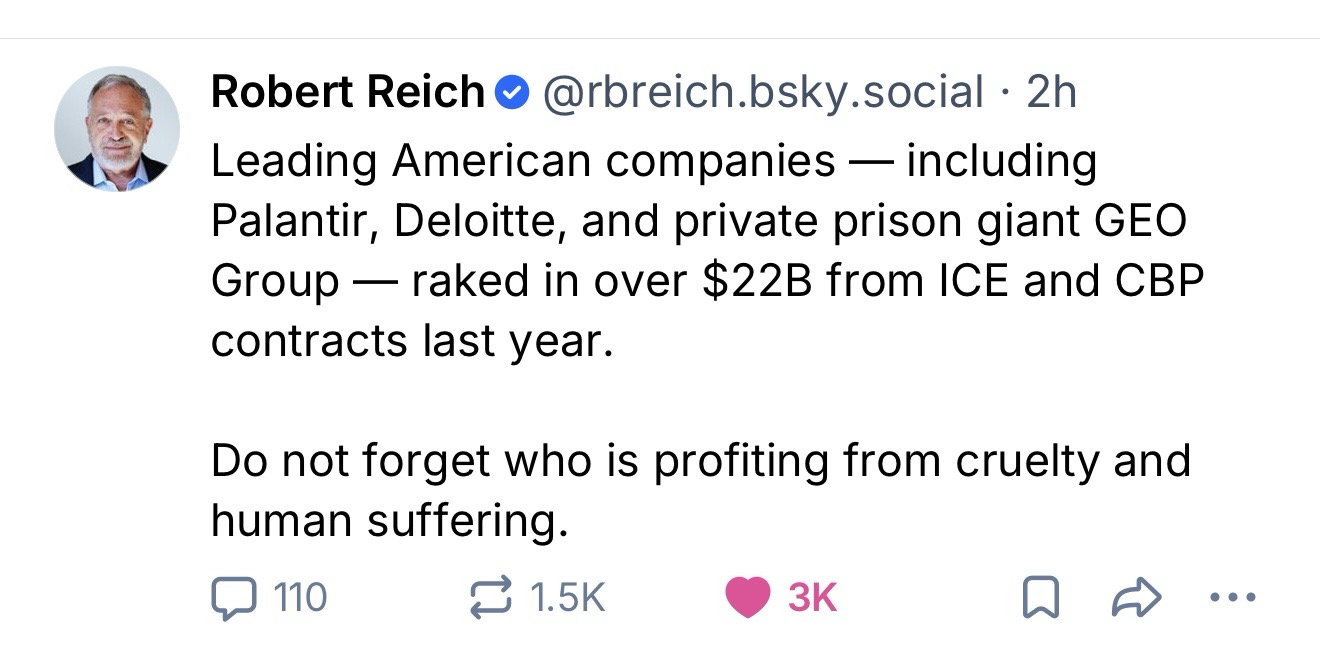Click the 'Do not forget' closing paragraph
This screenshot has width=1320, height=658.
[x=700, y=461]
